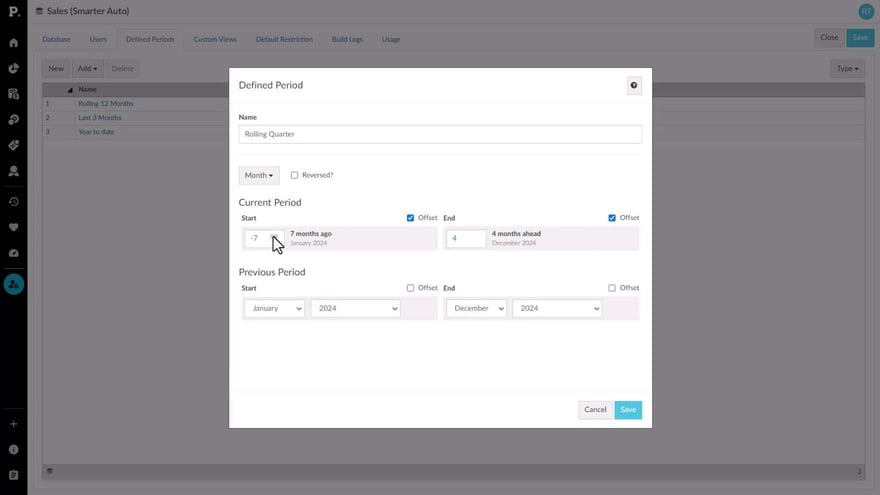Save the Defined Period dialog
880x495 pixels.
(x=628, y=410)
